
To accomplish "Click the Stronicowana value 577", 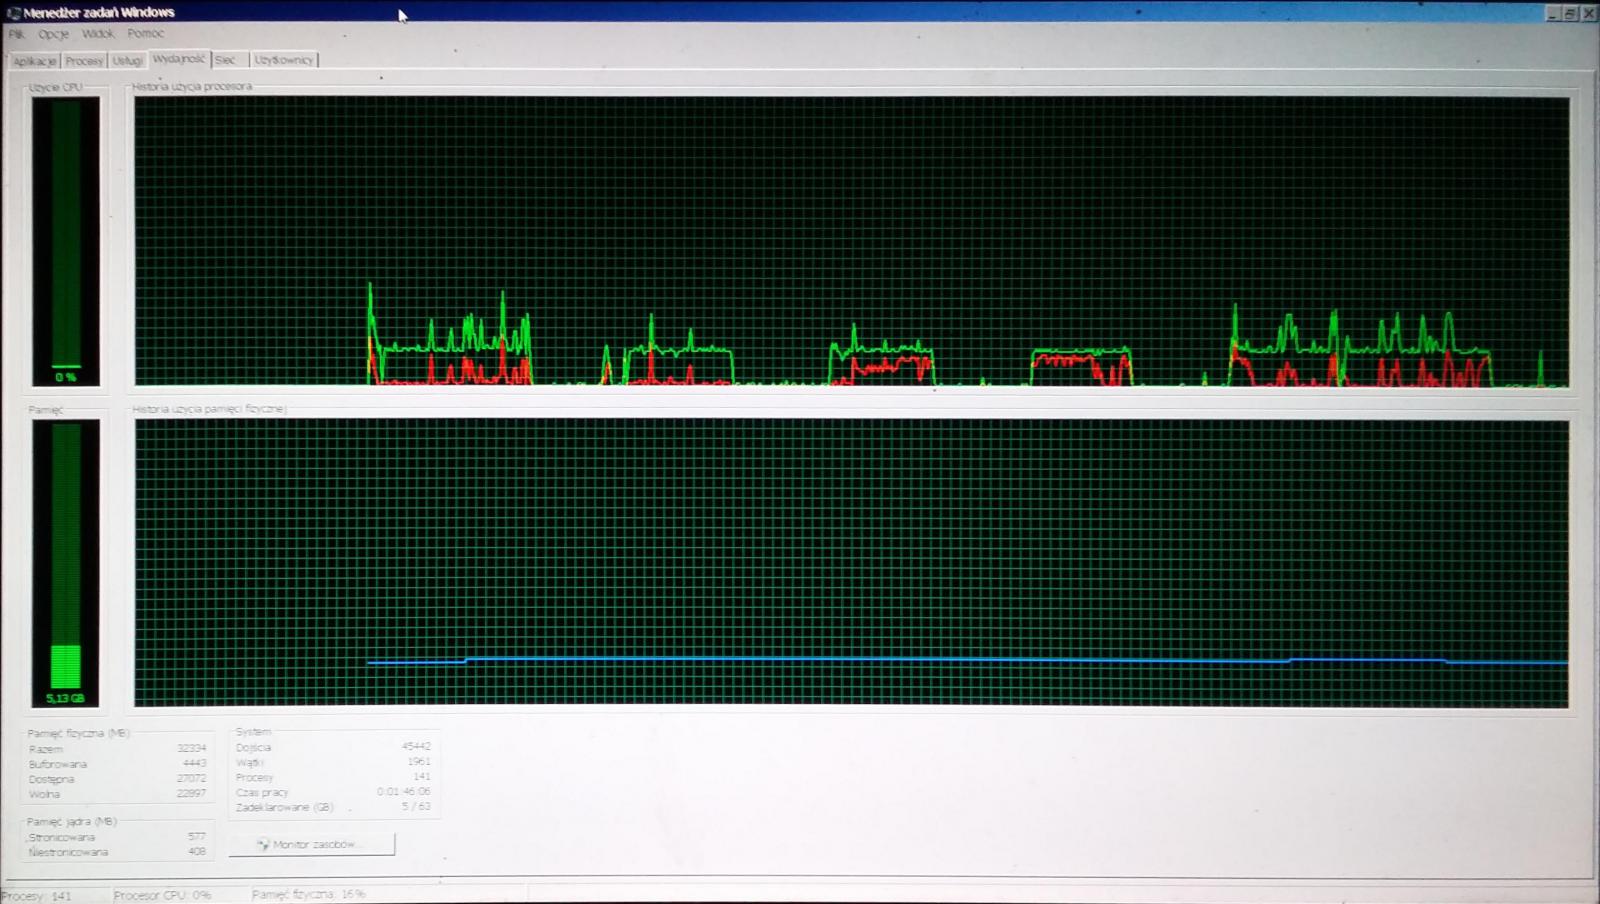I will (x=197, y=837).
